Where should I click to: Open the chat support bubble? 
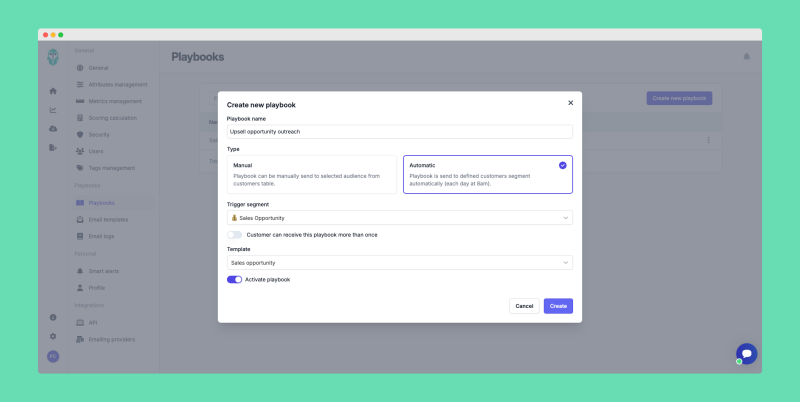click(746, 353)
